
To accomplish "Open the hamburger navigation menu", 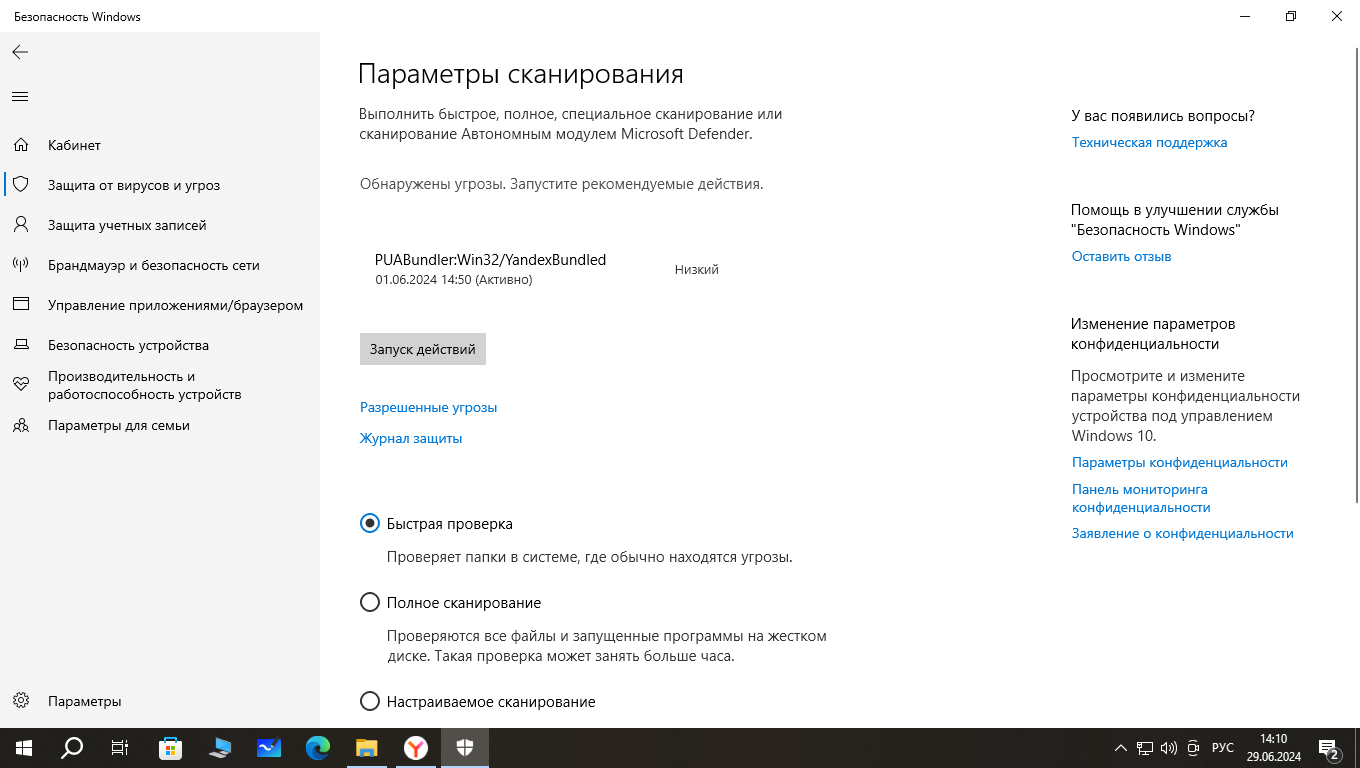I will pyautogui.click(x=20, y=97).
